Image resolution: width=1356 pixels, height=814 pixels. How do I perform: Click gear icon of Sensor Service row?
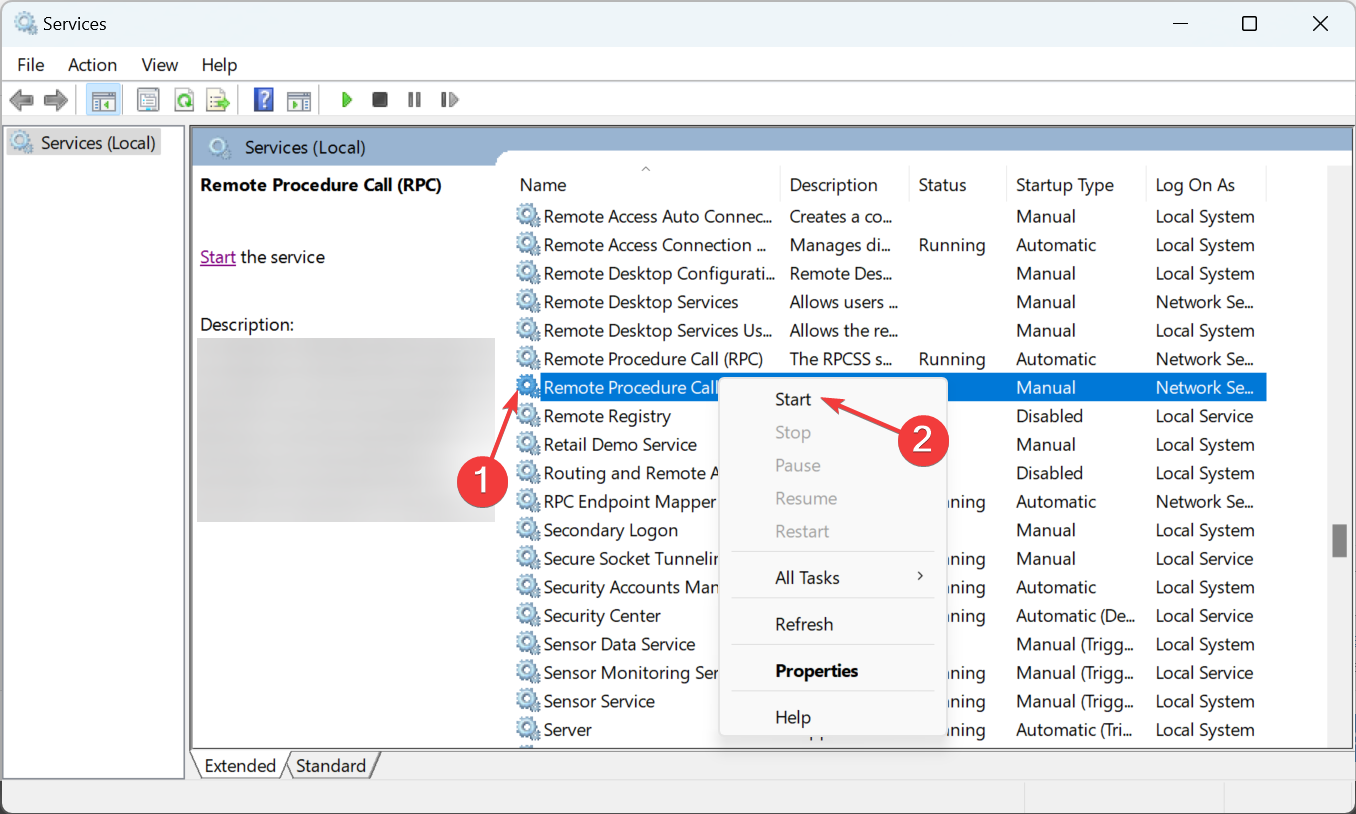click(x=527, y=701)
